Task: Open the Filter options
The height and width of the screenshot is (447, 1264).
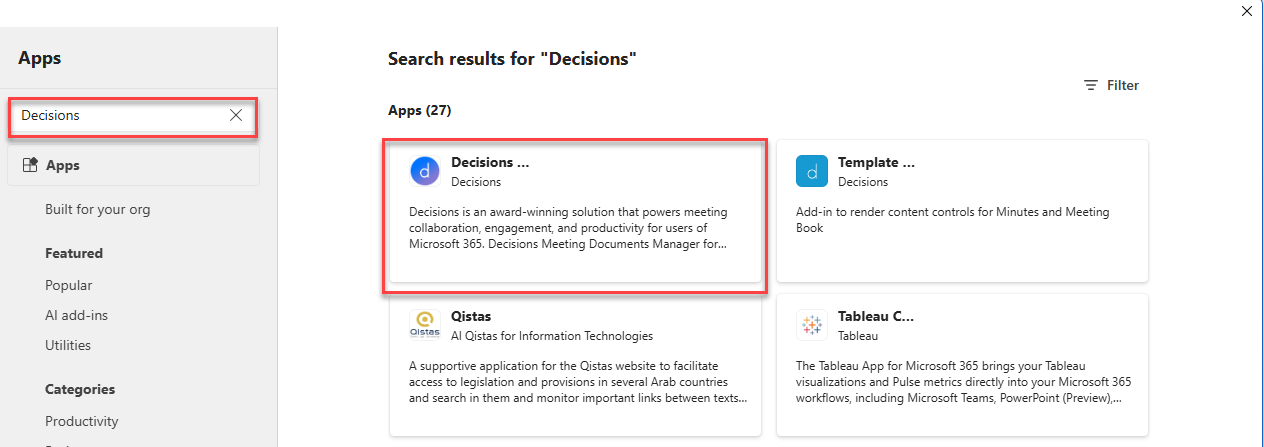Action: (1111, 85)
